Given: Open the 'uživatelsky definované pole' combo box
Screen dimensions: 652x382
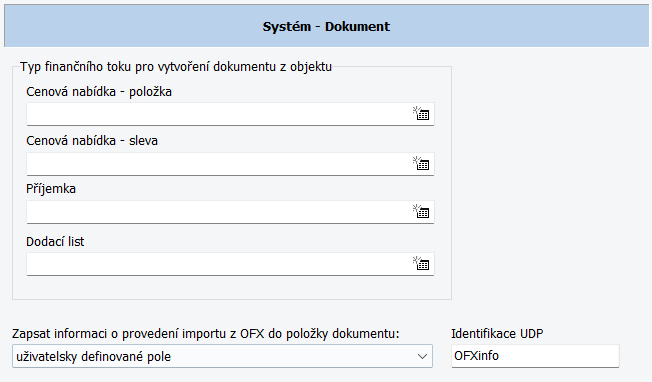Looking at the screenshot, I should coord(222,356).
